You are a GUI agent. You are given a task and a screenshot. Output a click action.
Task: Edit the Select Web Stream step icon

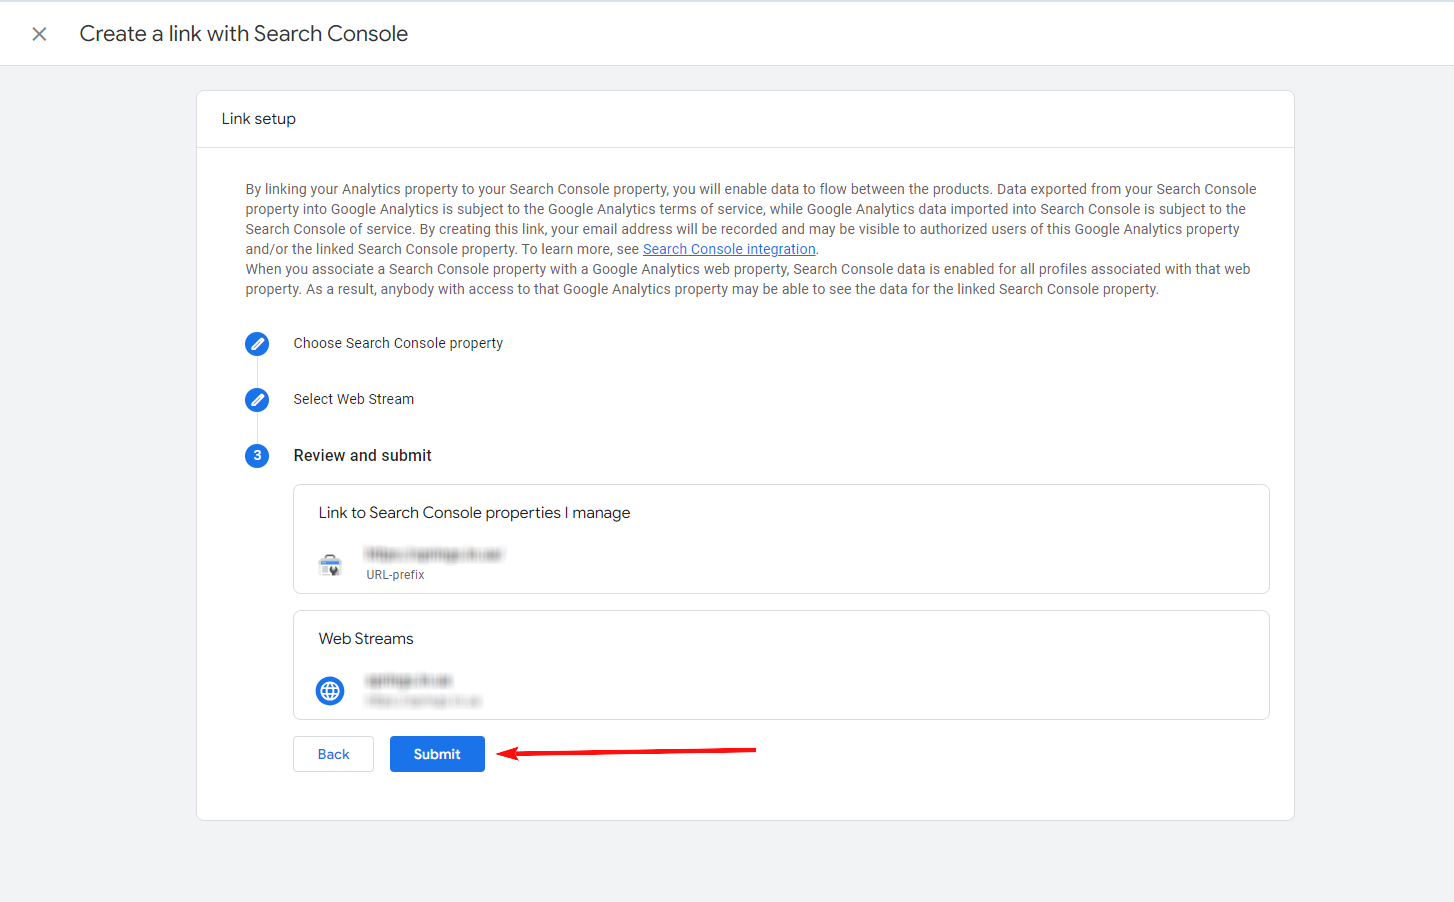coord(257,400)
